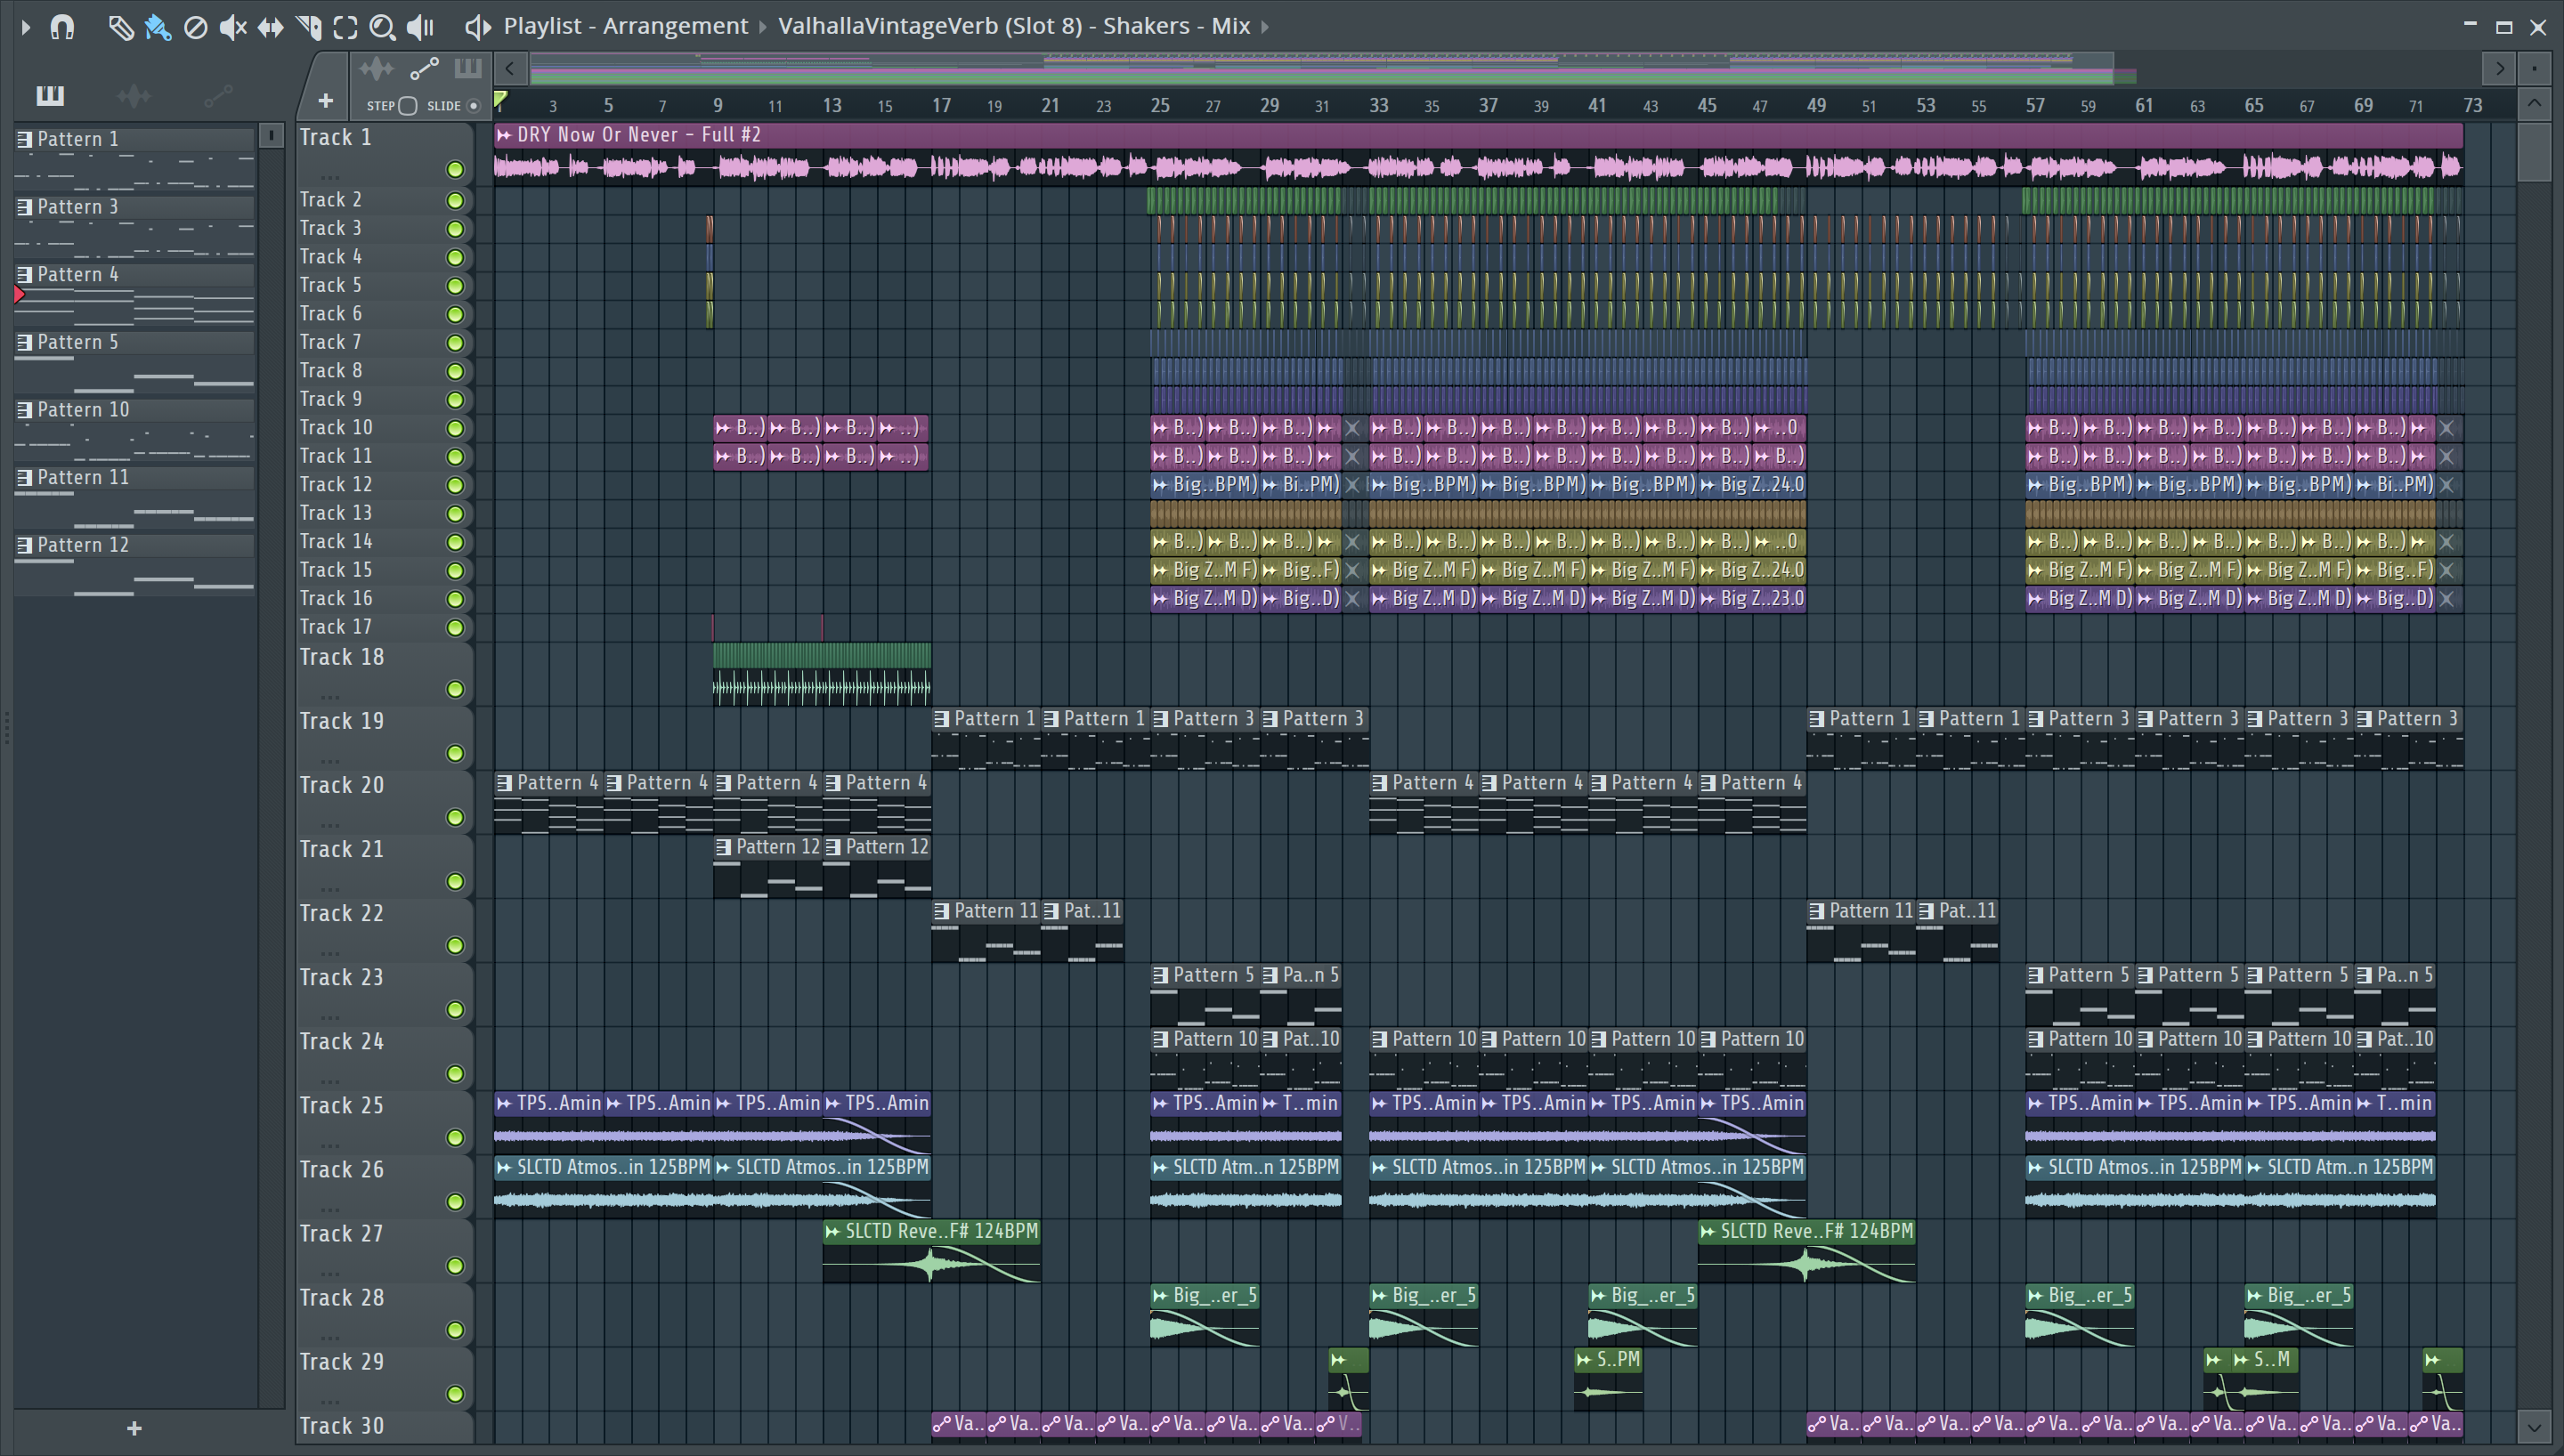The height and width of the screenshot is (1456, 2564).
Task: Click the playlist vertical scrollbar handle
Action: [2534, 150]
